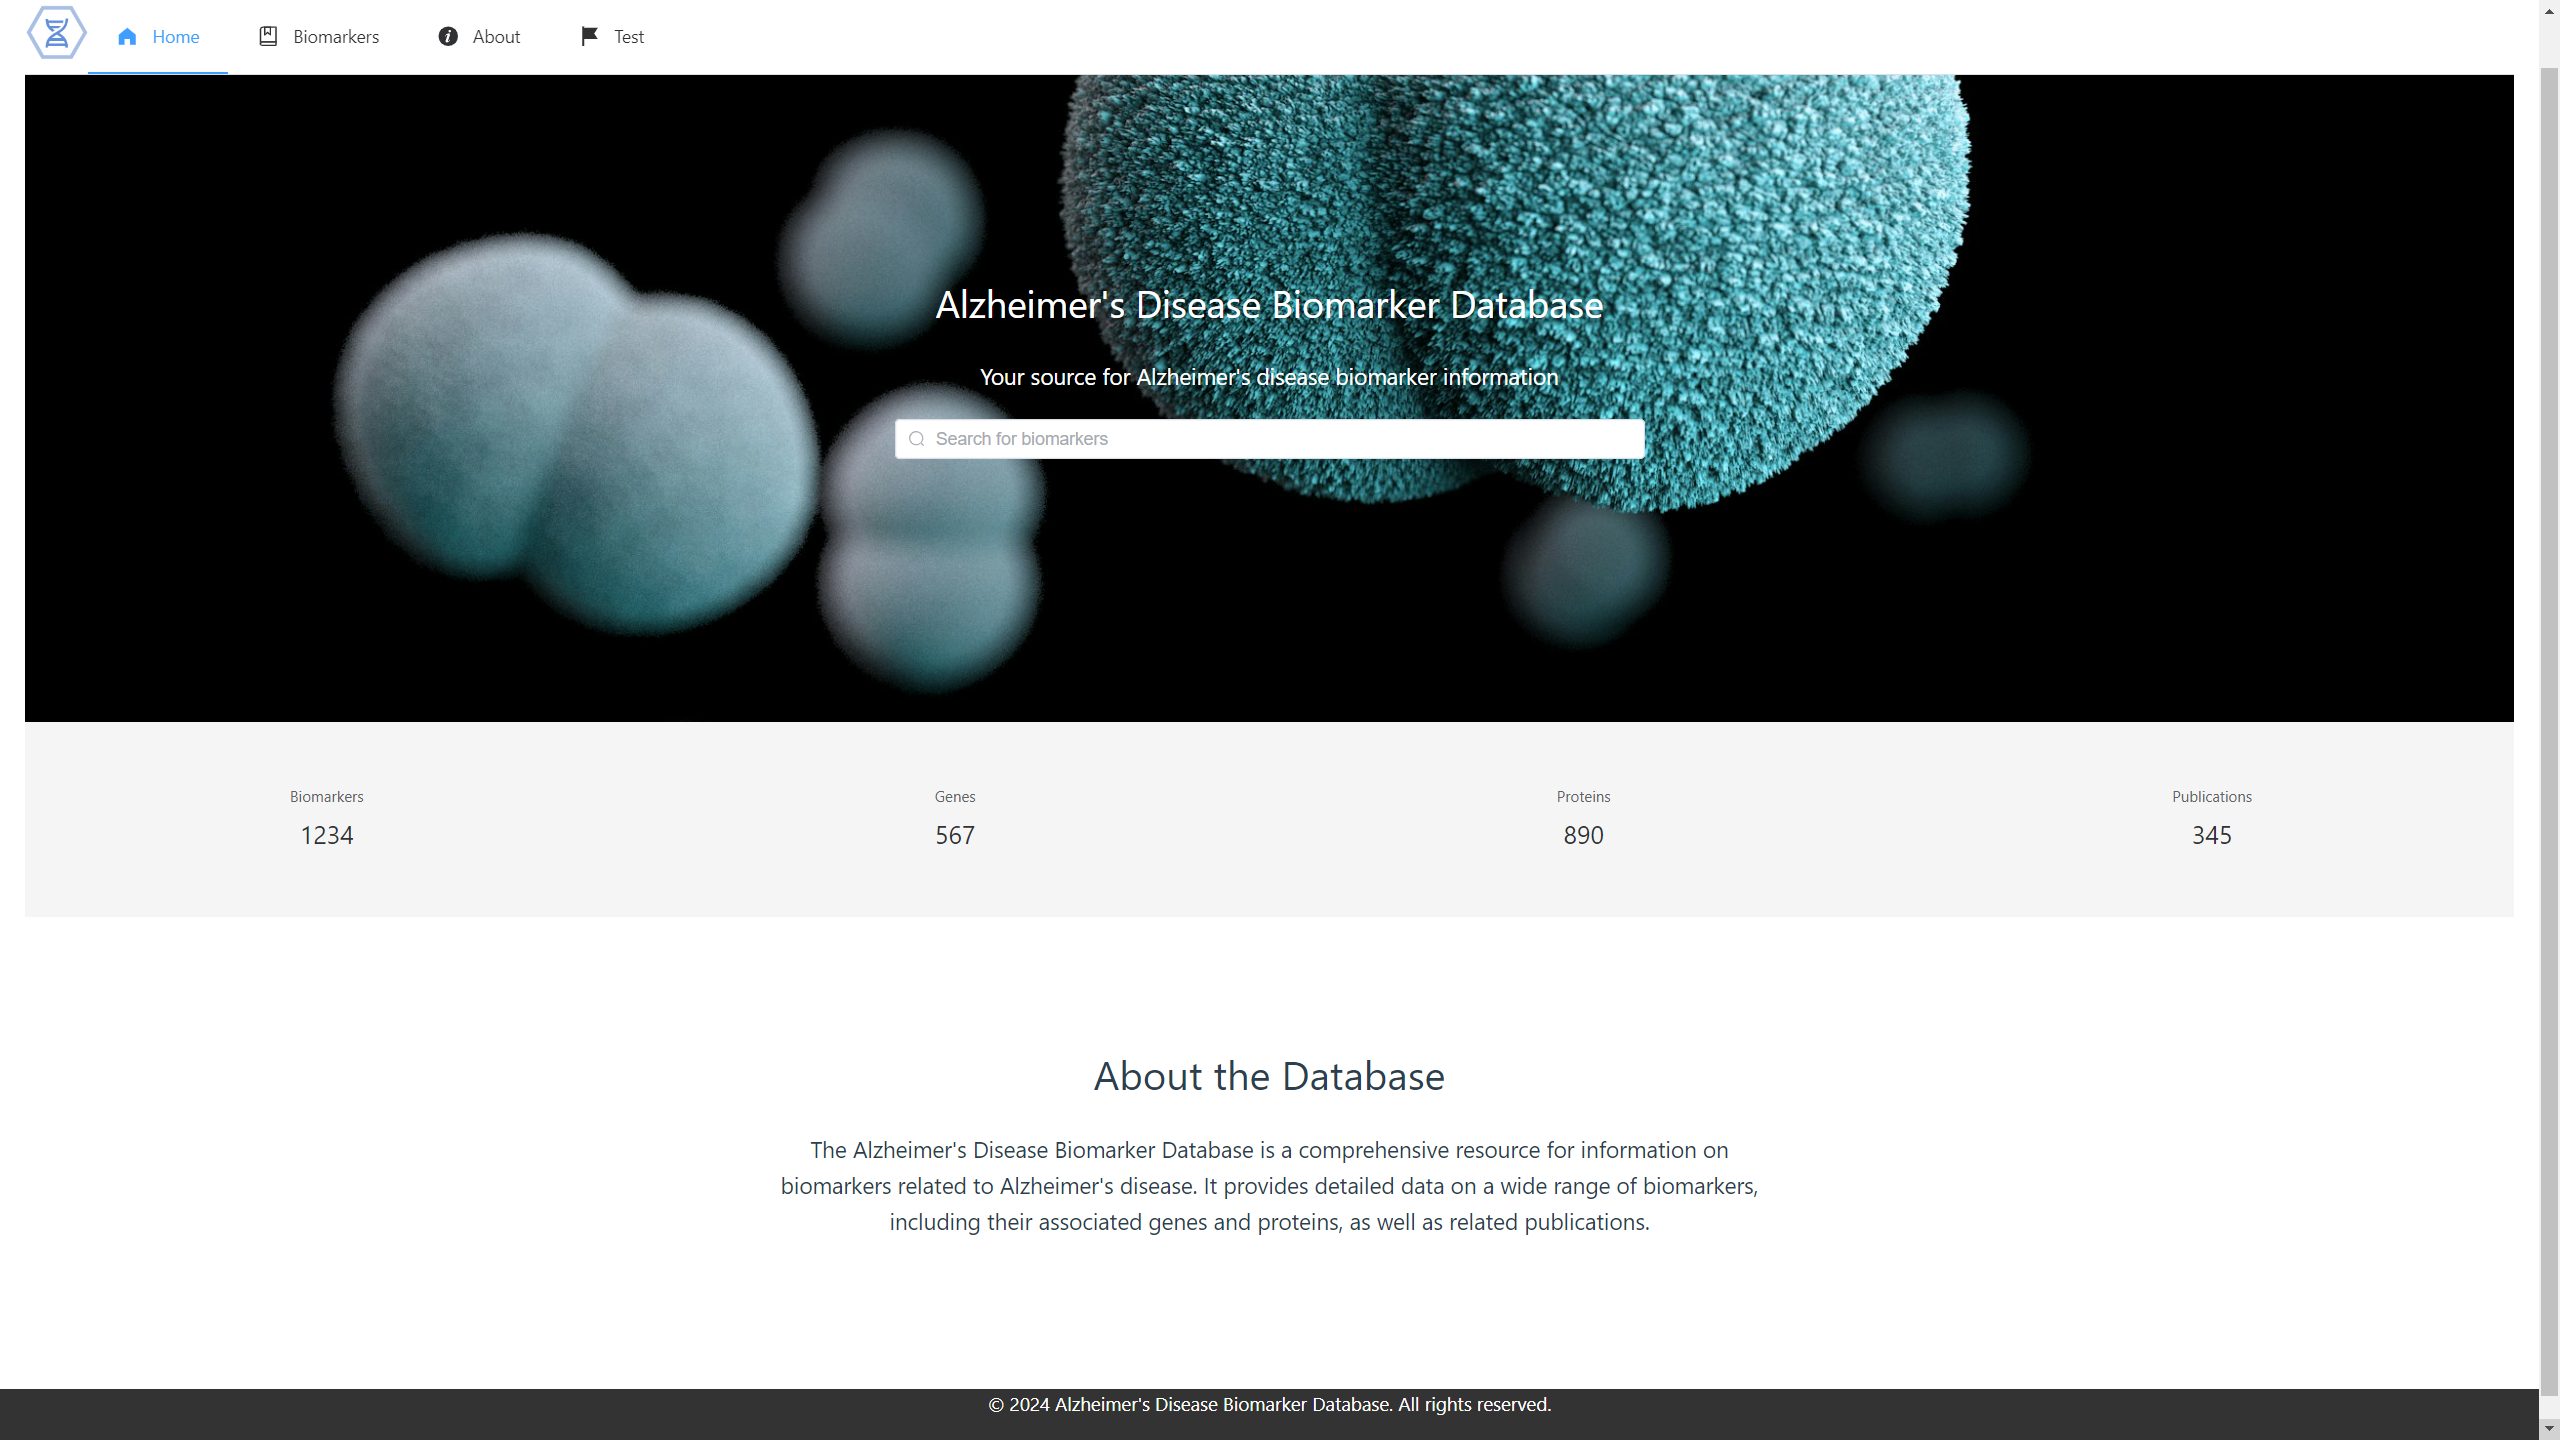
Task: Click the About info circle icon
Action: pyautogui.click(x=448, y=37)
